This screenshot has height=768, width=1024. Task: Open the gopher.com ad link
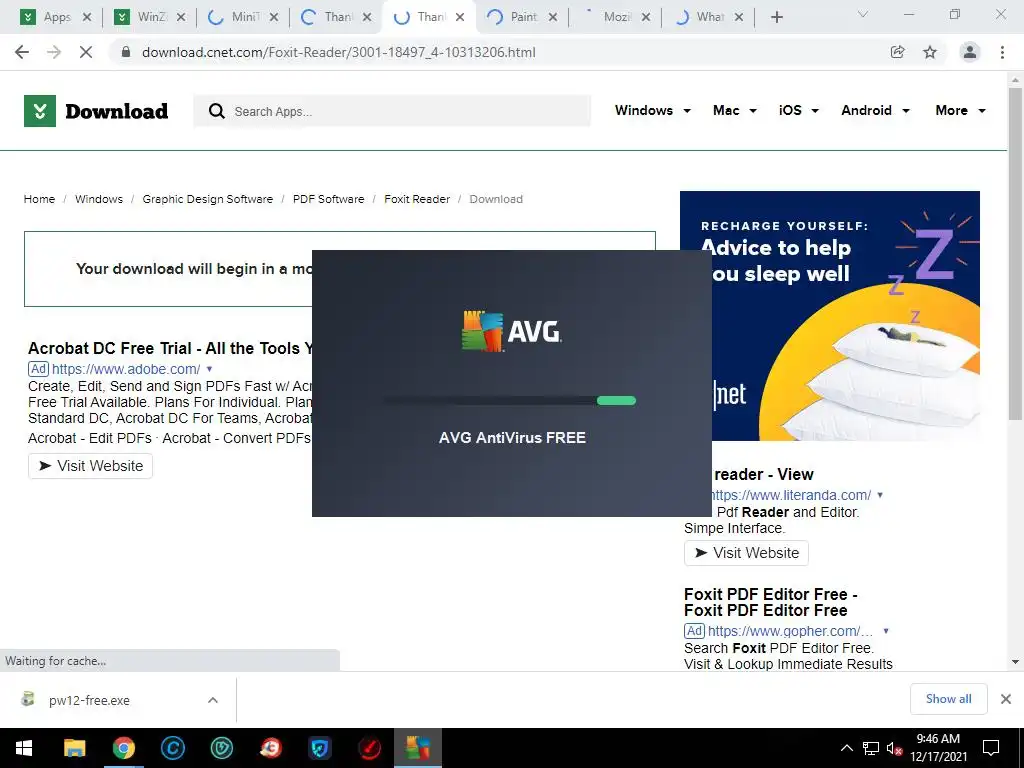(790, 631)
